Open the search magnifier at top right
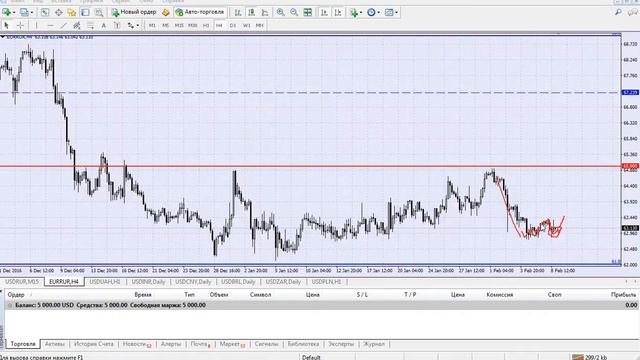 (x=618, y=13)
